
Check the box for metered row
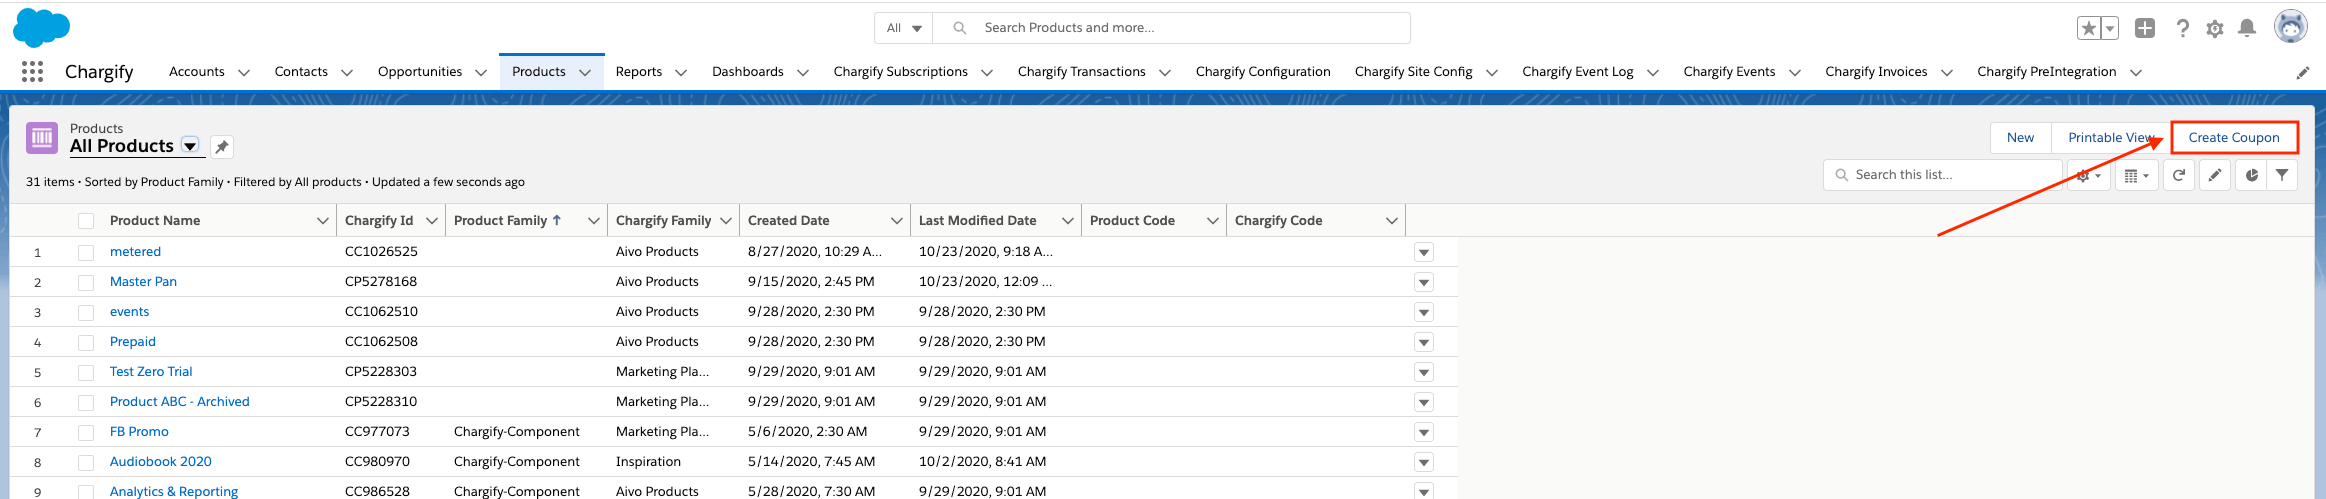[x=86, y=252]
